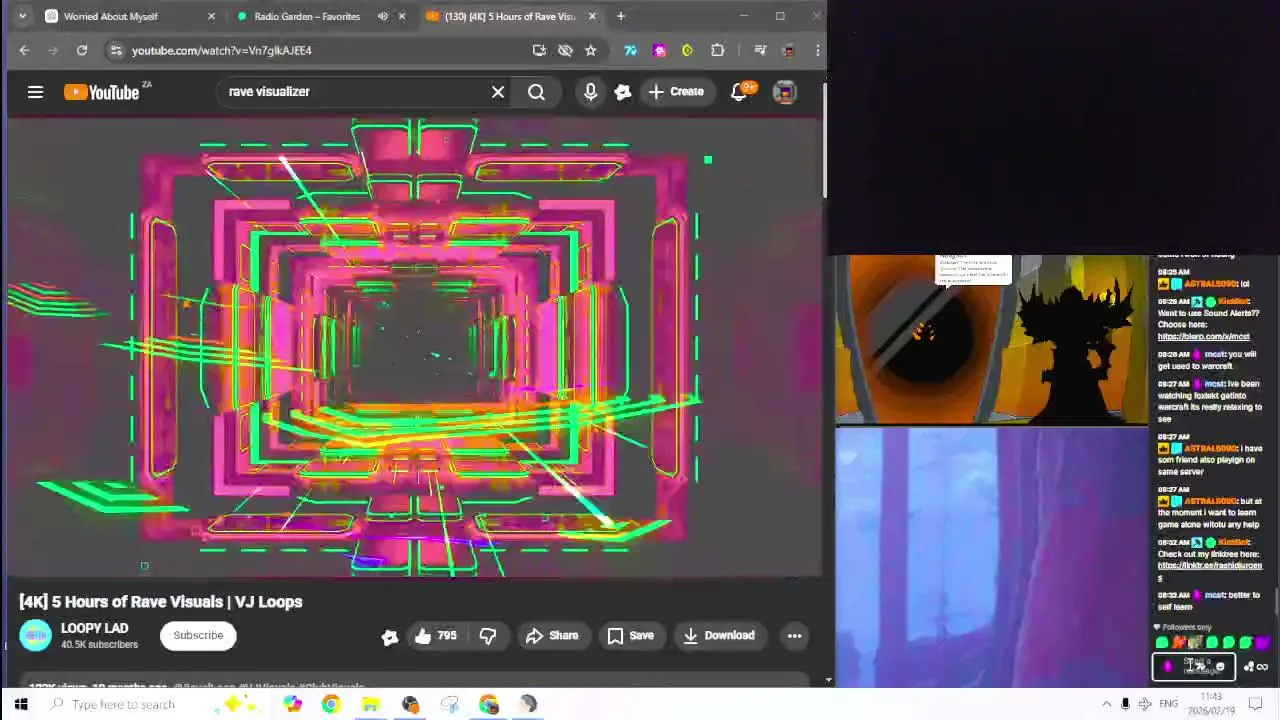Viewport: 1280px width, 720px height.
Task: Click the Windows taskbar search box
Action: point(155,705)
